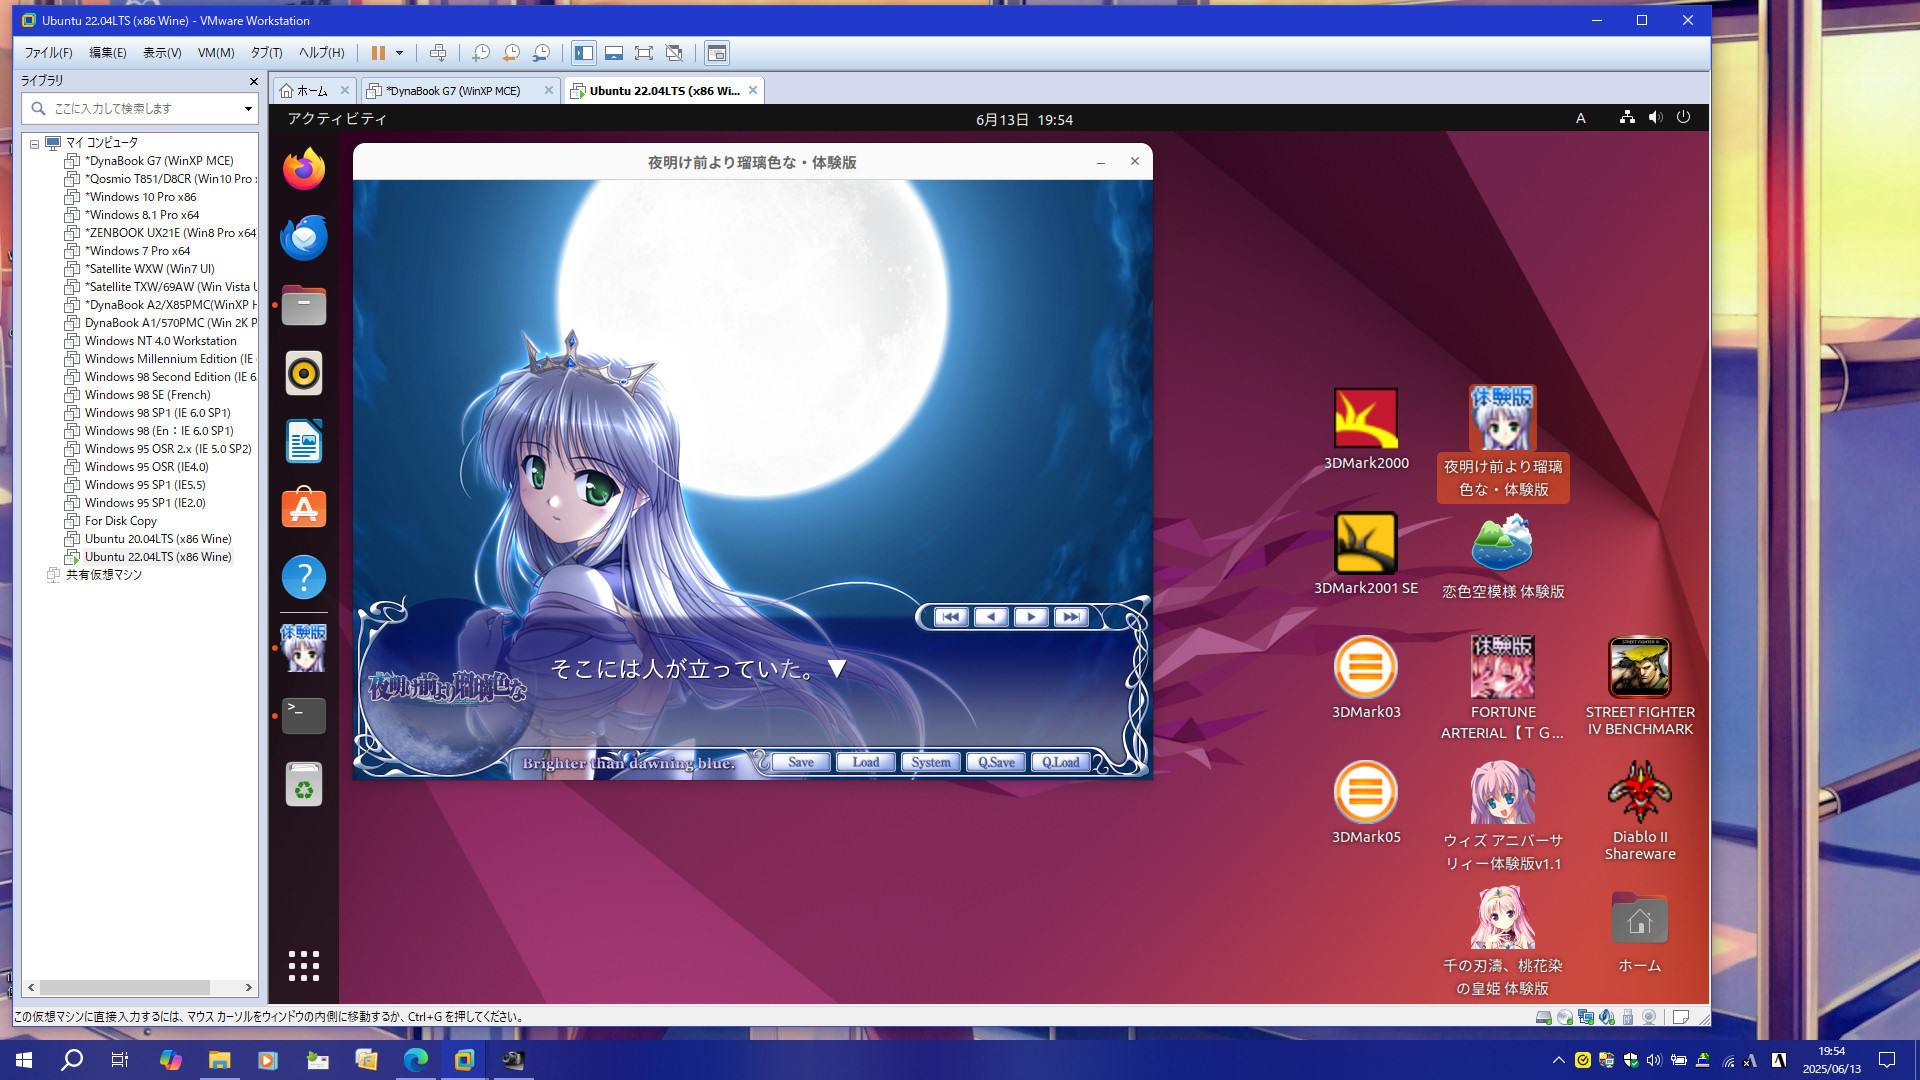
Task: Open ウィズ アニバーサリー体験版 desktop icon
Action: [x=1503, y=816]
